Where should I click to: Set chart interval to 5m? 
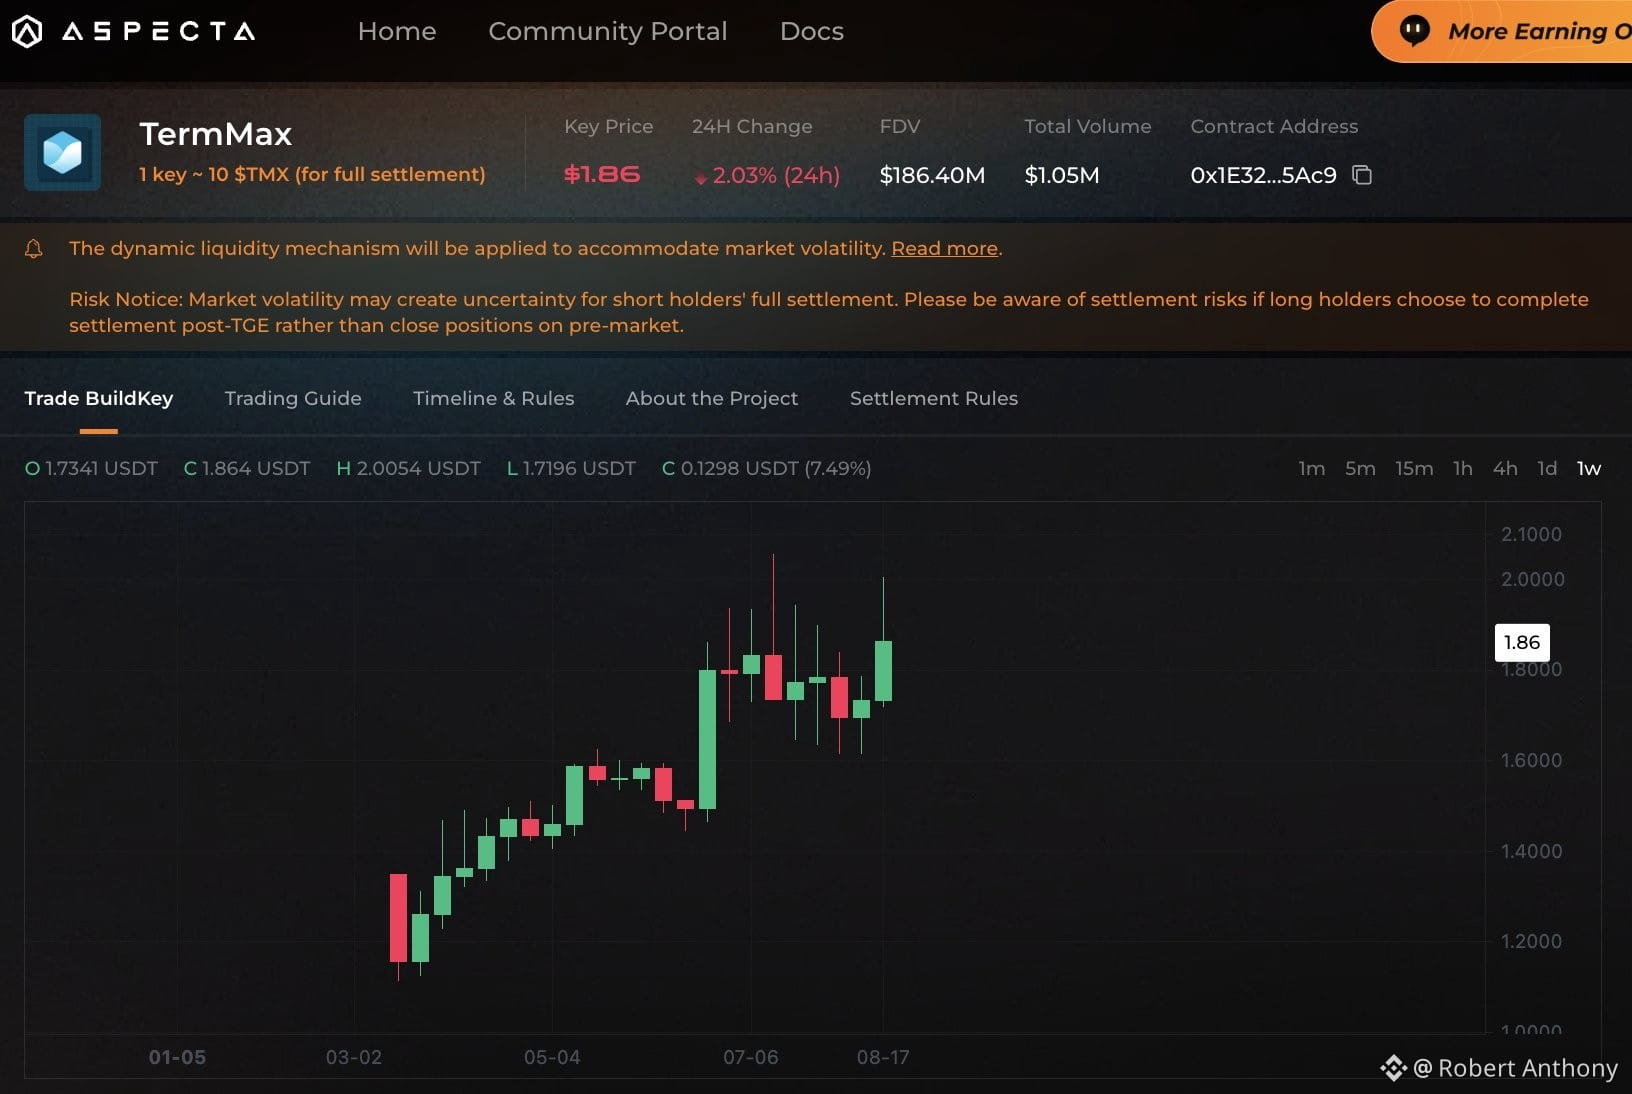click(x=1360, y=468)
